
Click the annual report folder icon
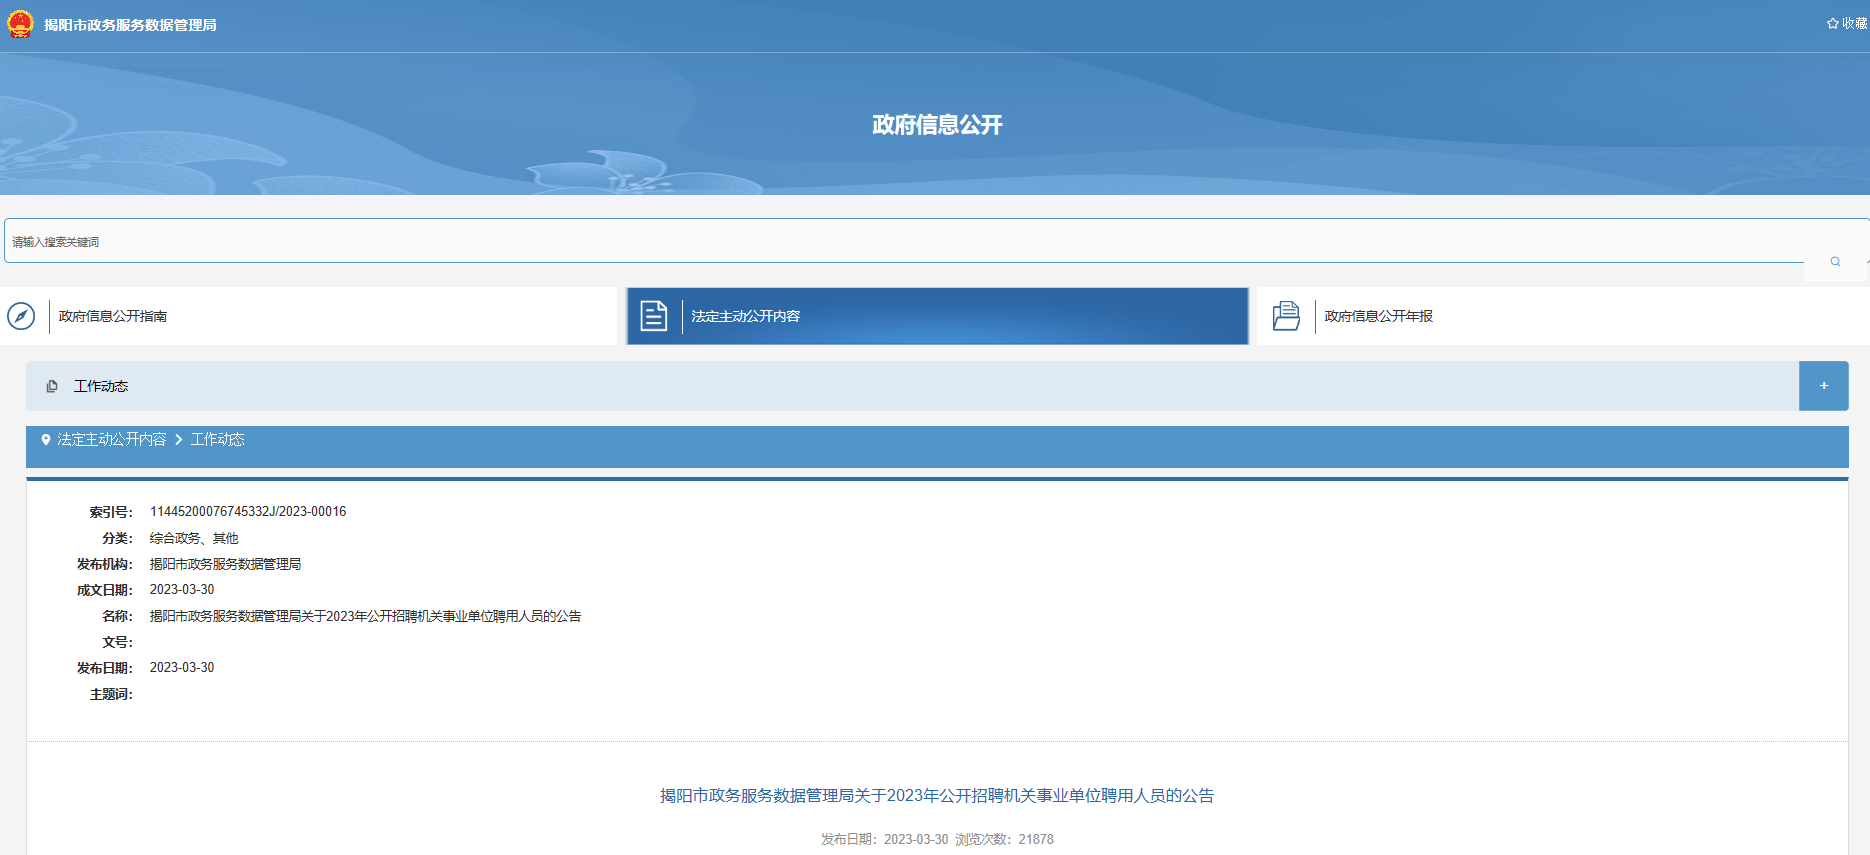(1286, 316)
